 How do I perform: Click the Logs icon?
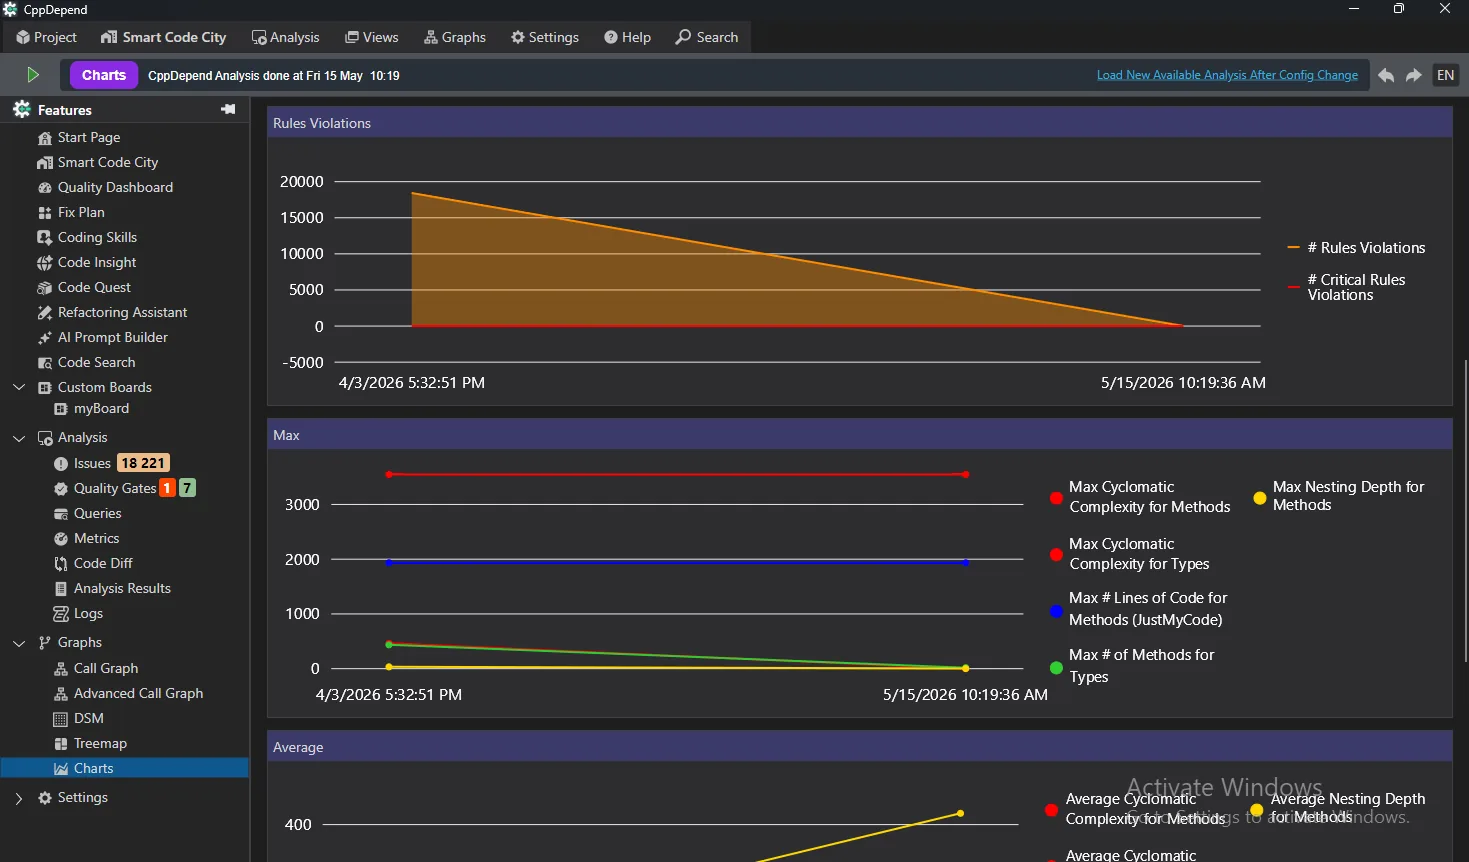click(x=61, y=613)
